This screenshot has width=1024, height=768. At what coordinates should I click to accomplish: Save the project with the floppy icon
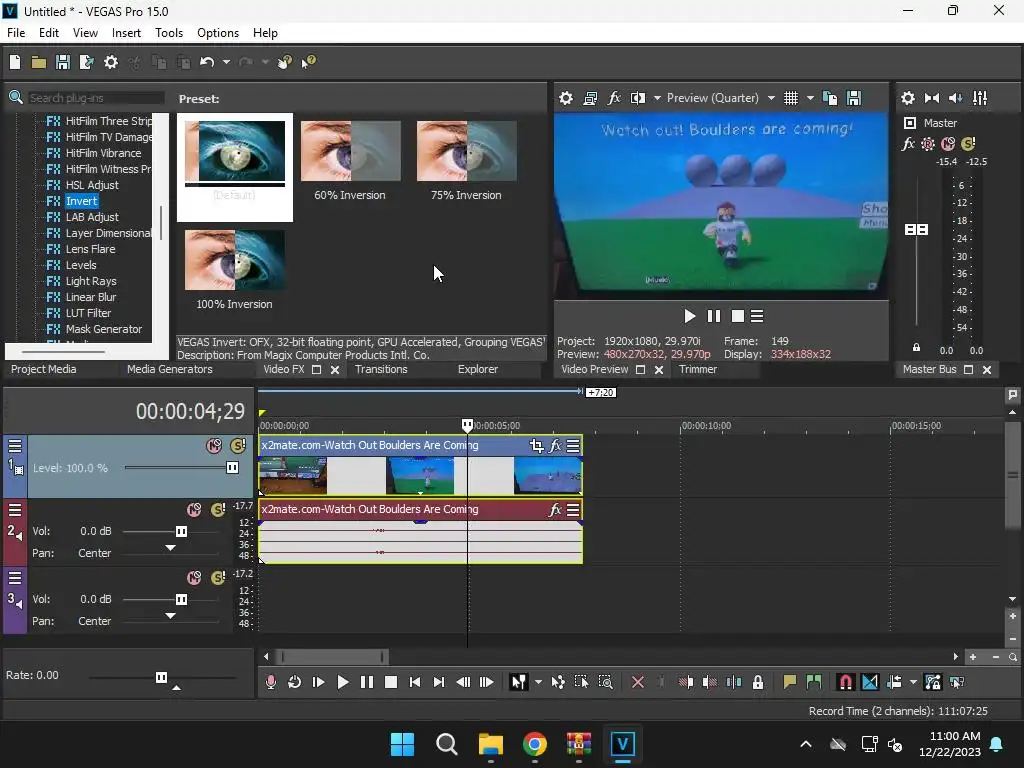(63, 62)
